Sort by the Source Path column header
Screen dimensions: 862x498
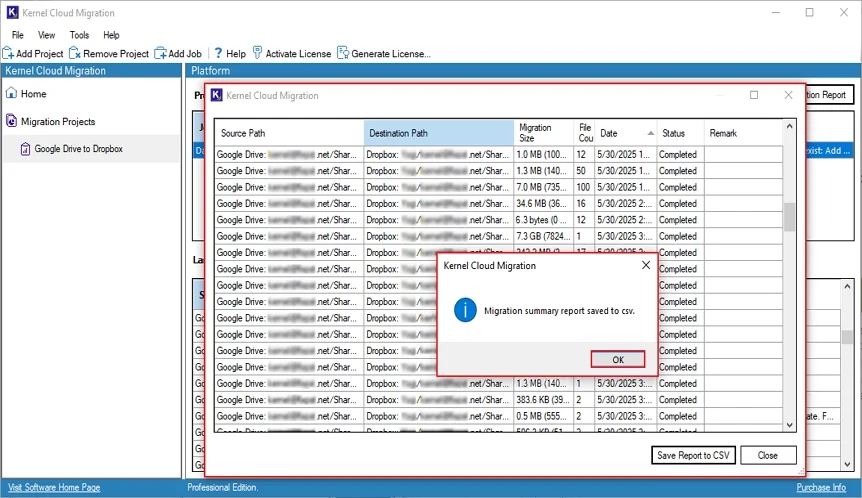pyautogui.click(x=289, y=133)
